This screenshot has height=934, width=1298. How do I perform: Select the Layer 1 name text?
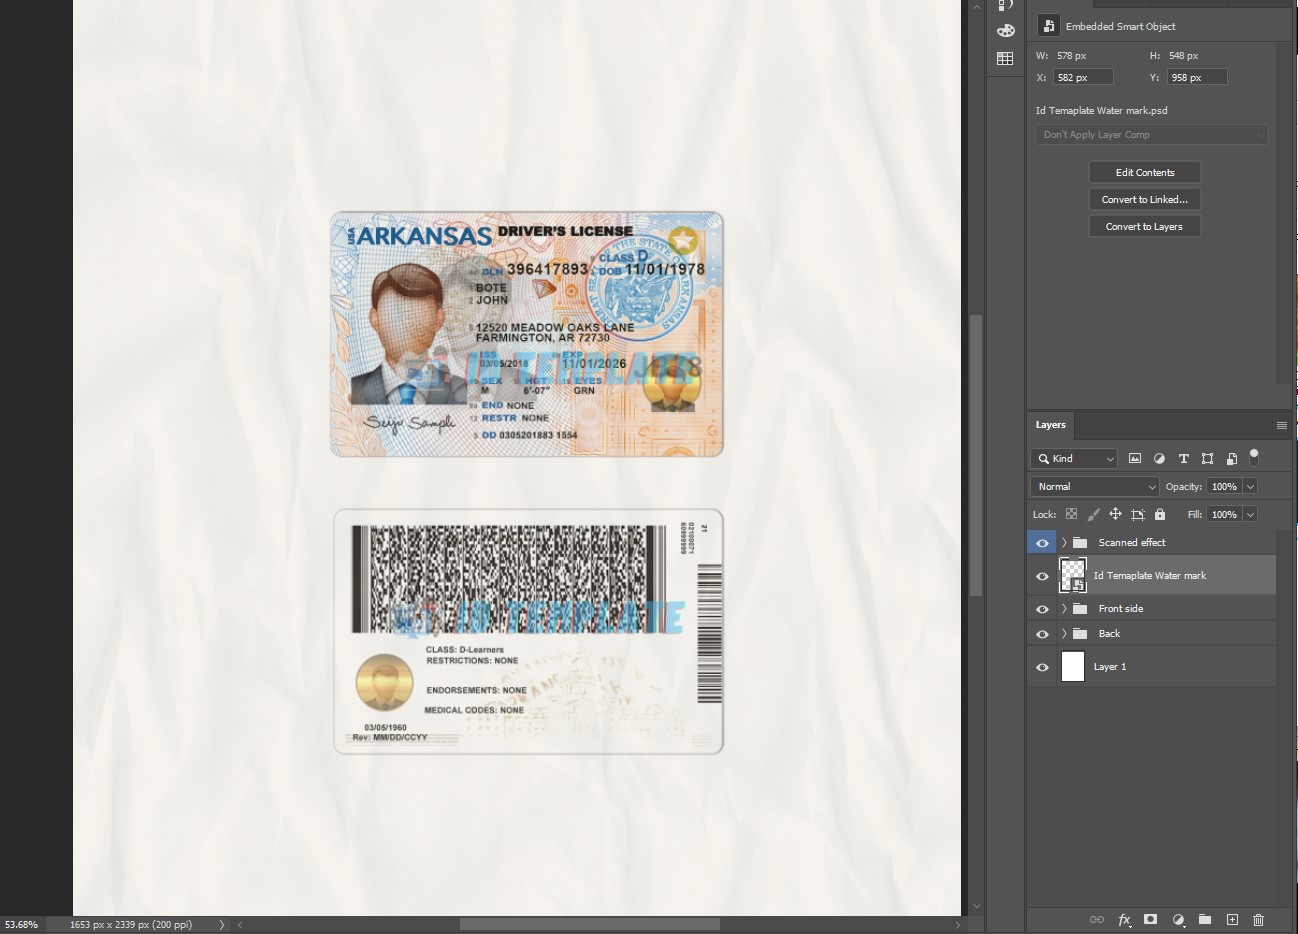point(1110,666)
